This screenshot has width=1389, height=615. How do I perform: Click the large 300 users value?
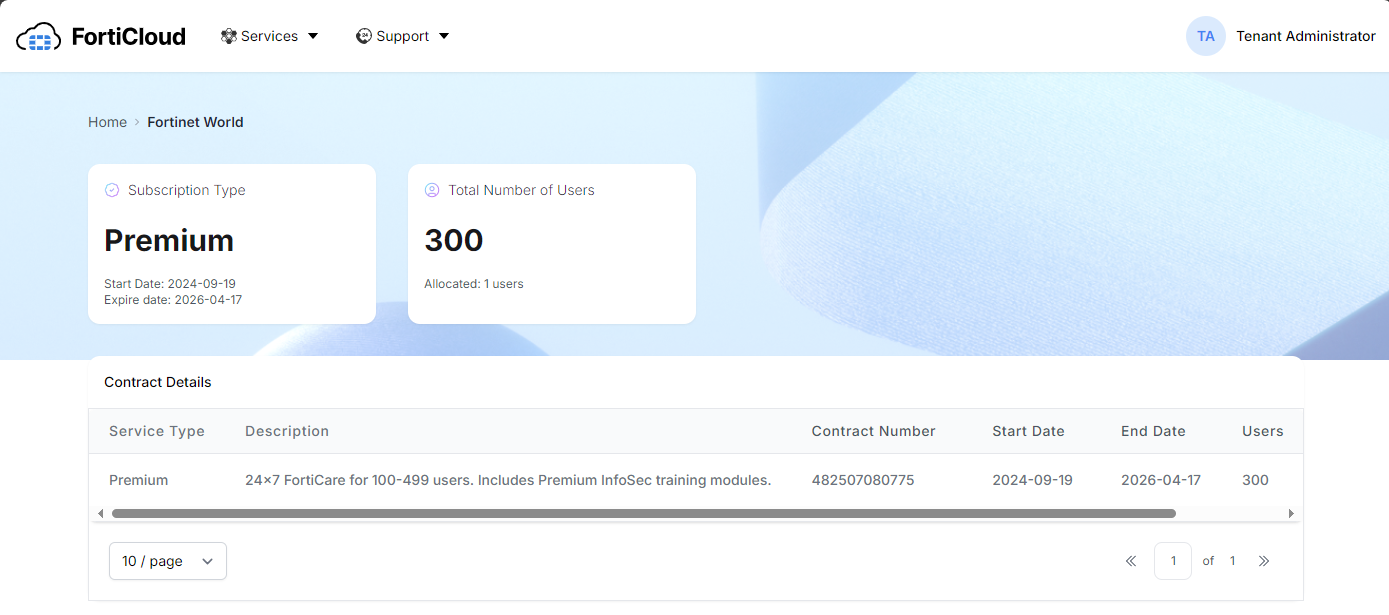[x=454, y=241]
